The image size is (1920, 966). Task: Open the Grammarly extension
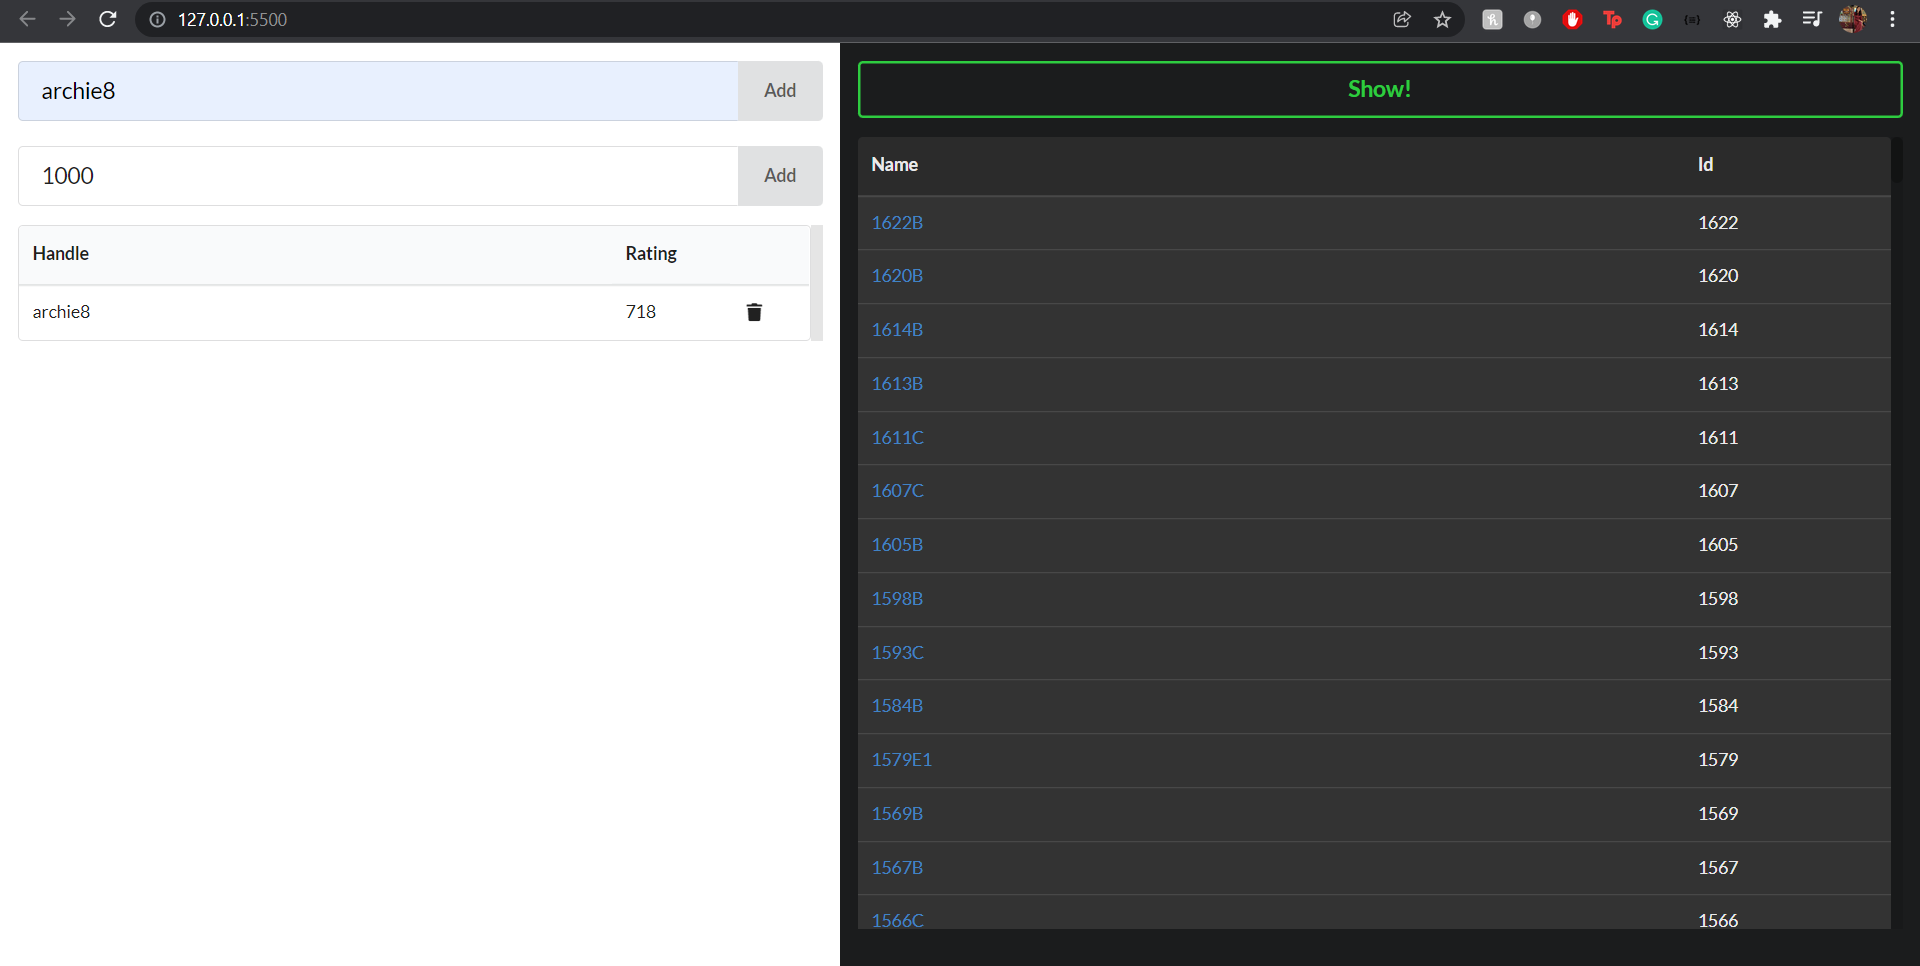1652,19
